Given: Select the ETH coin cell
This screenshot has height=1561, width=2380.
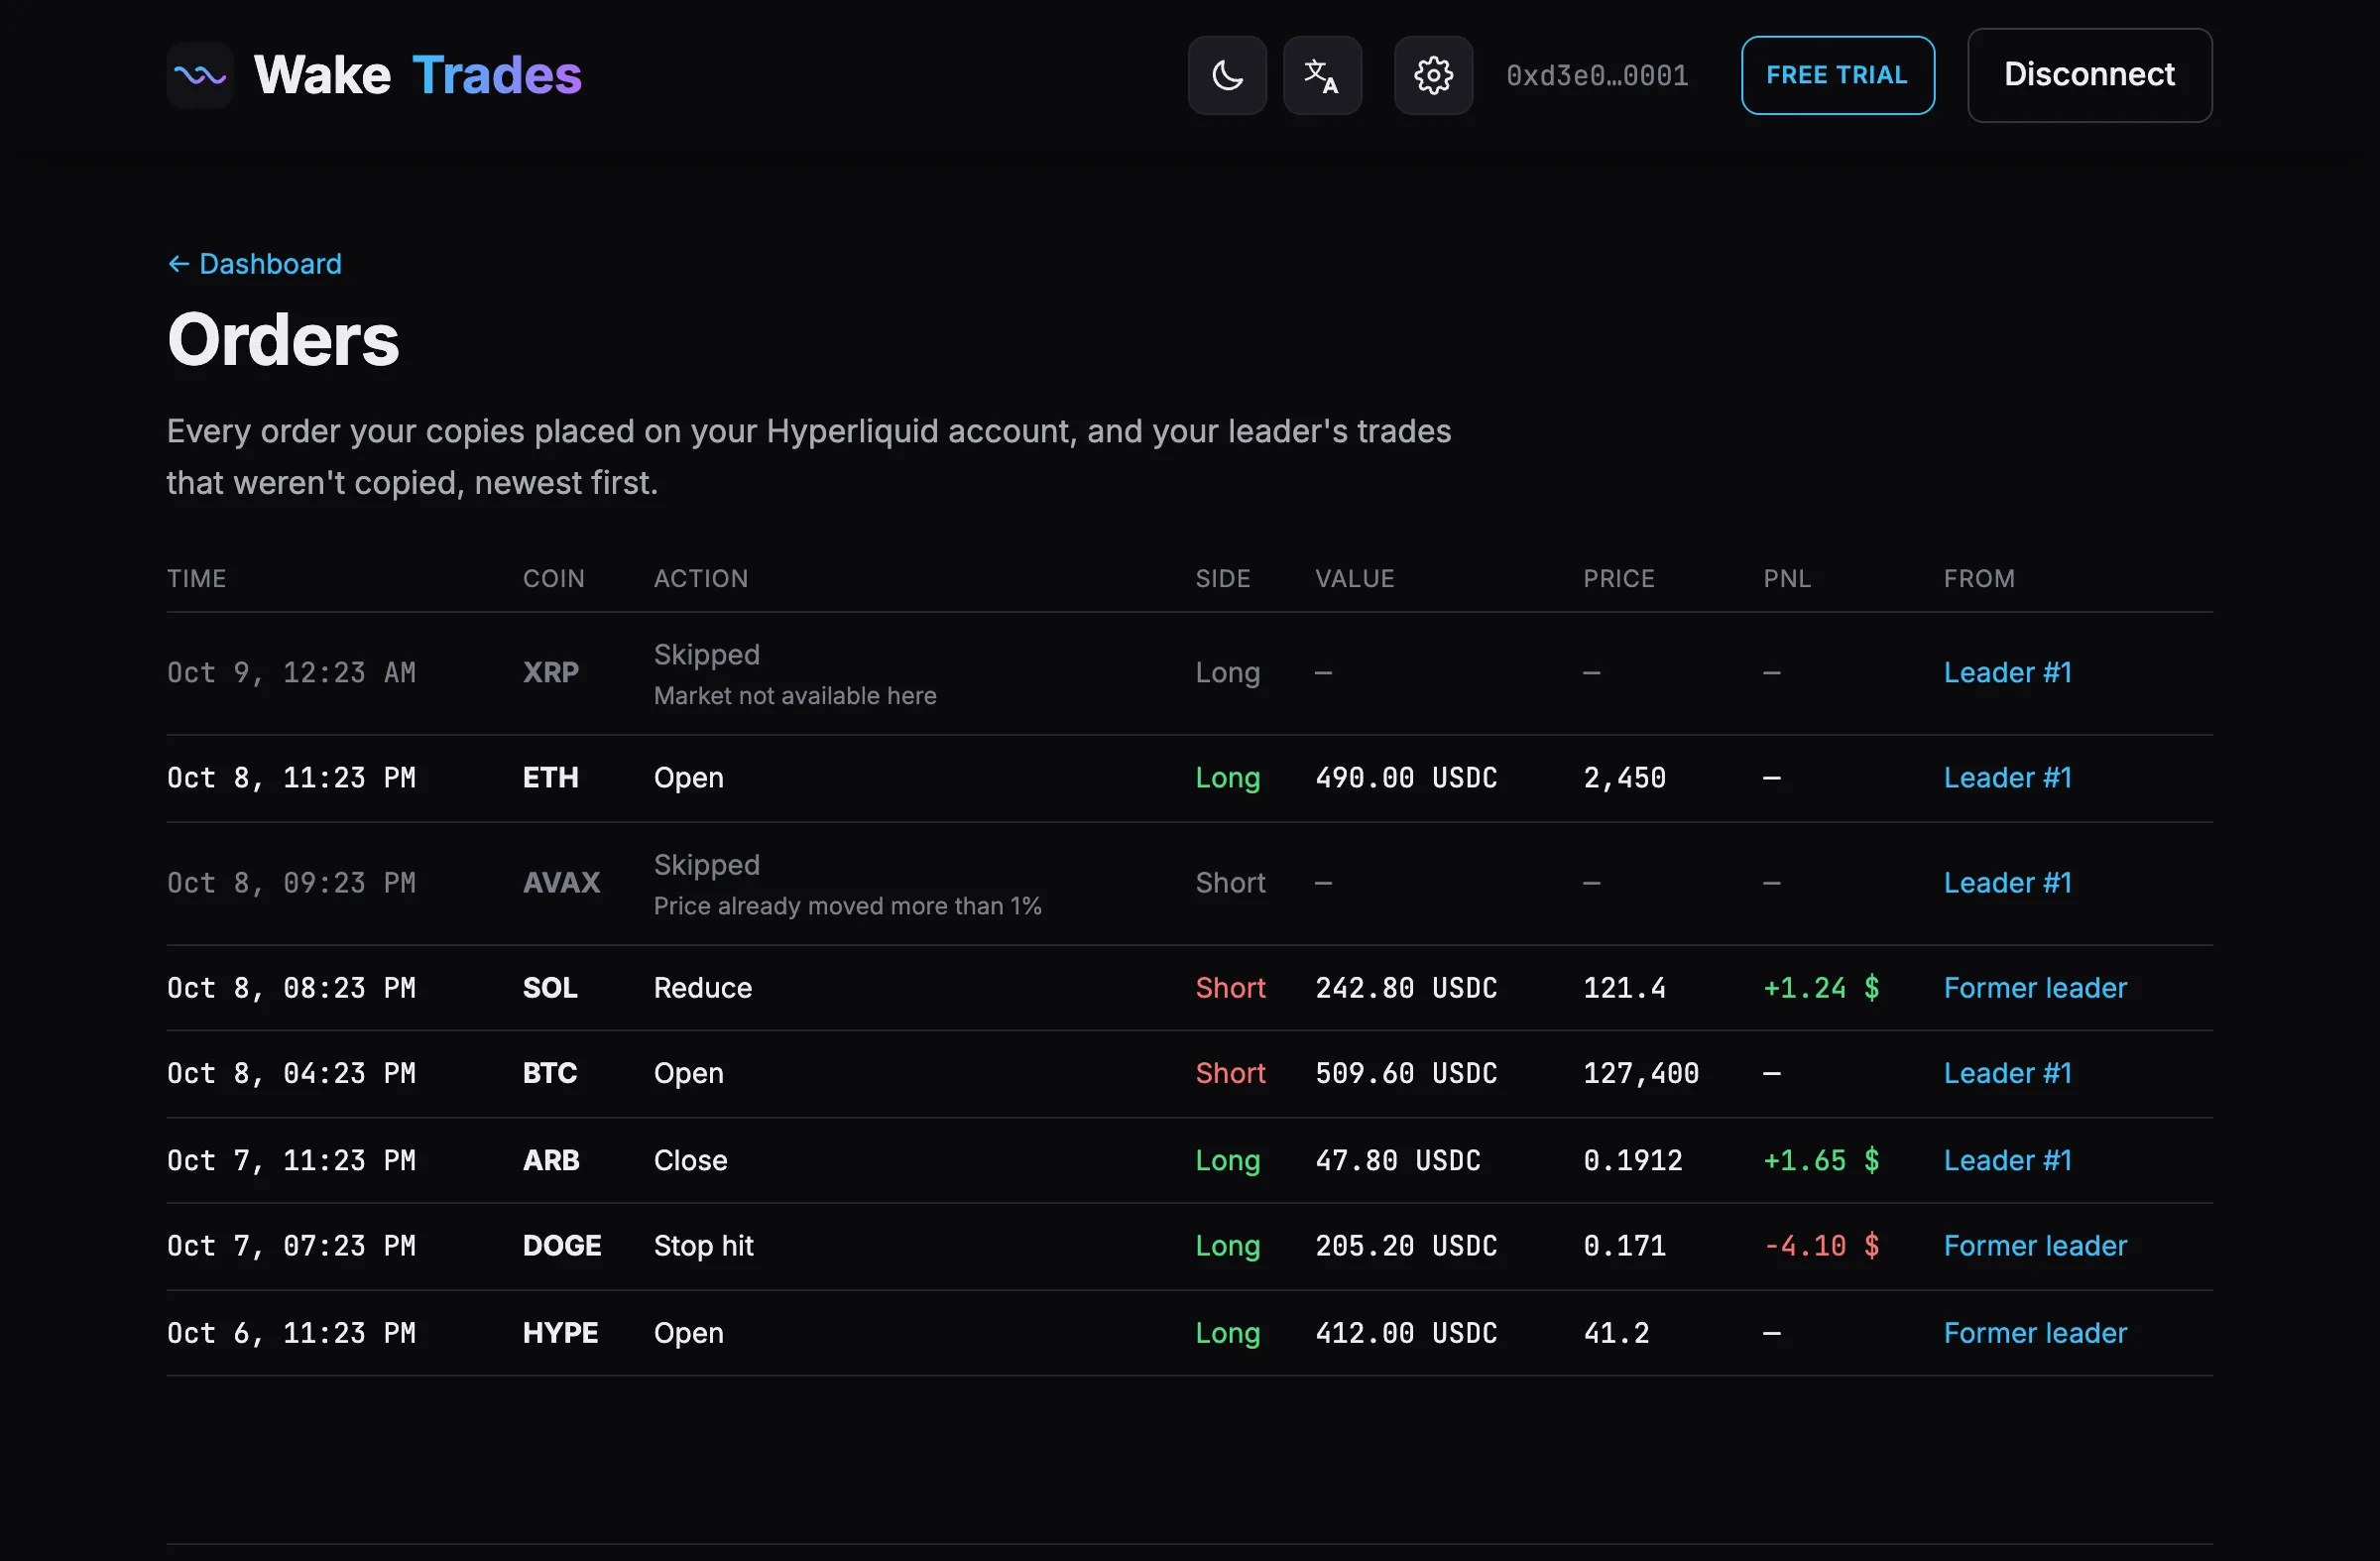Looking at the screenshot, I should coord(551,778).
